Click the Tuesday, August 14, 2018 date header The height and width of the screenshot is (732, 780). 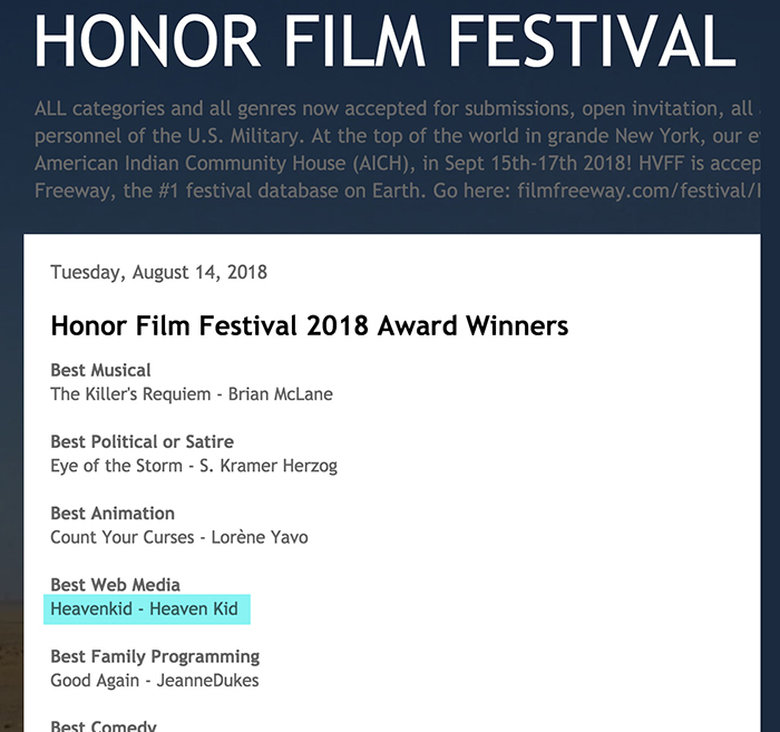coord(158,272)
